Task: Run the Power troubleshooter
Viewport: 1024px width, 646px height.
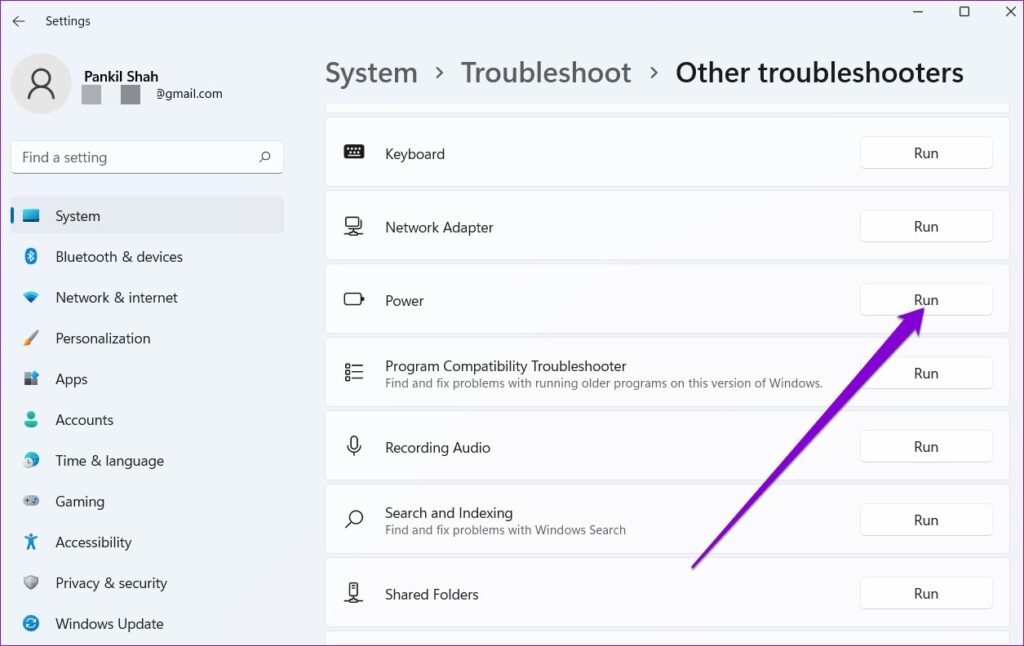Action: [925, 299]
